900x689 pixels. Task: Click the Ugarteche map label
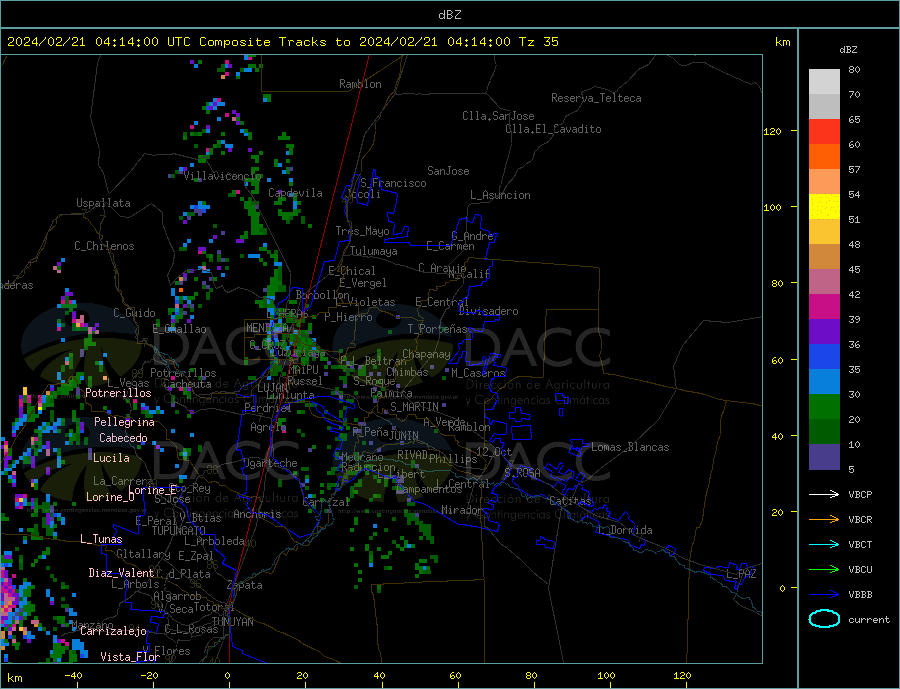coord(270,463)
